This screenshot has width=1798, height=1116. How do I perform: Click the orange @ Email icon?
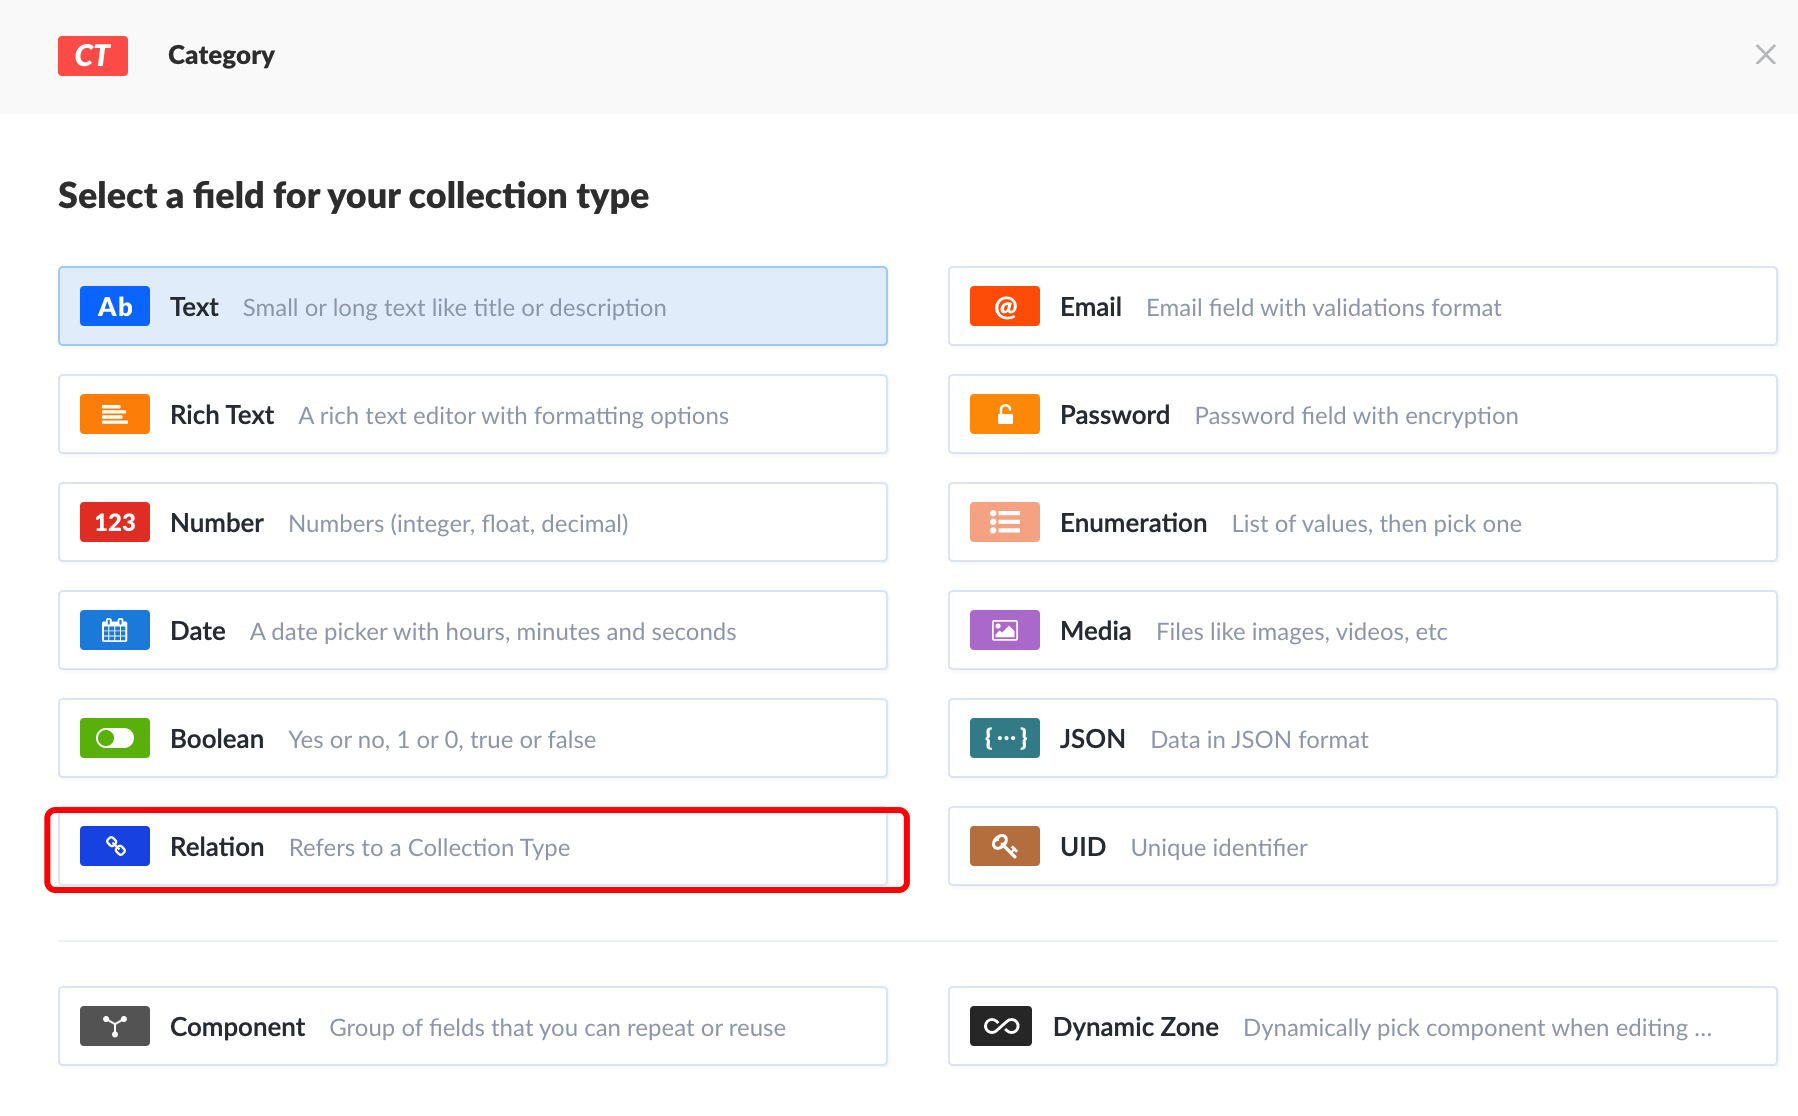(x=1005, y=306)
